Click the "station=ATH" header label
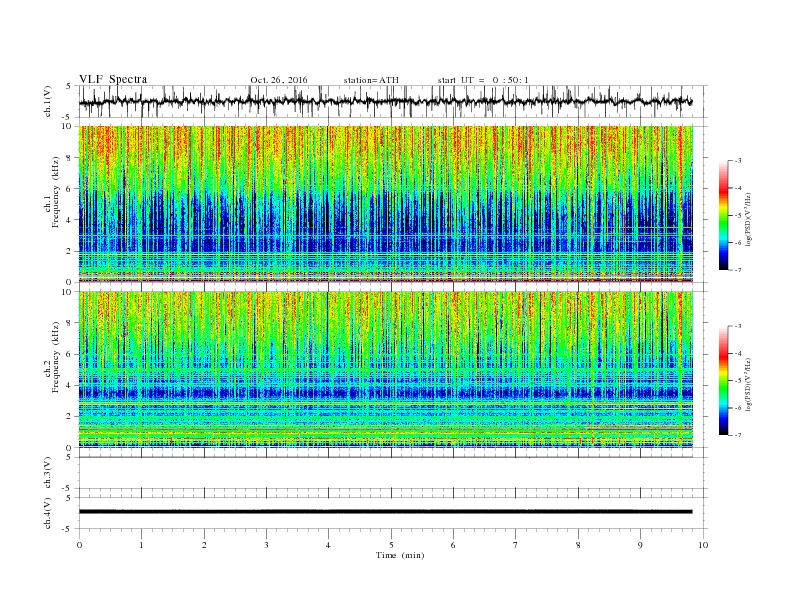792x612 pixels. (x=371, y=80)
